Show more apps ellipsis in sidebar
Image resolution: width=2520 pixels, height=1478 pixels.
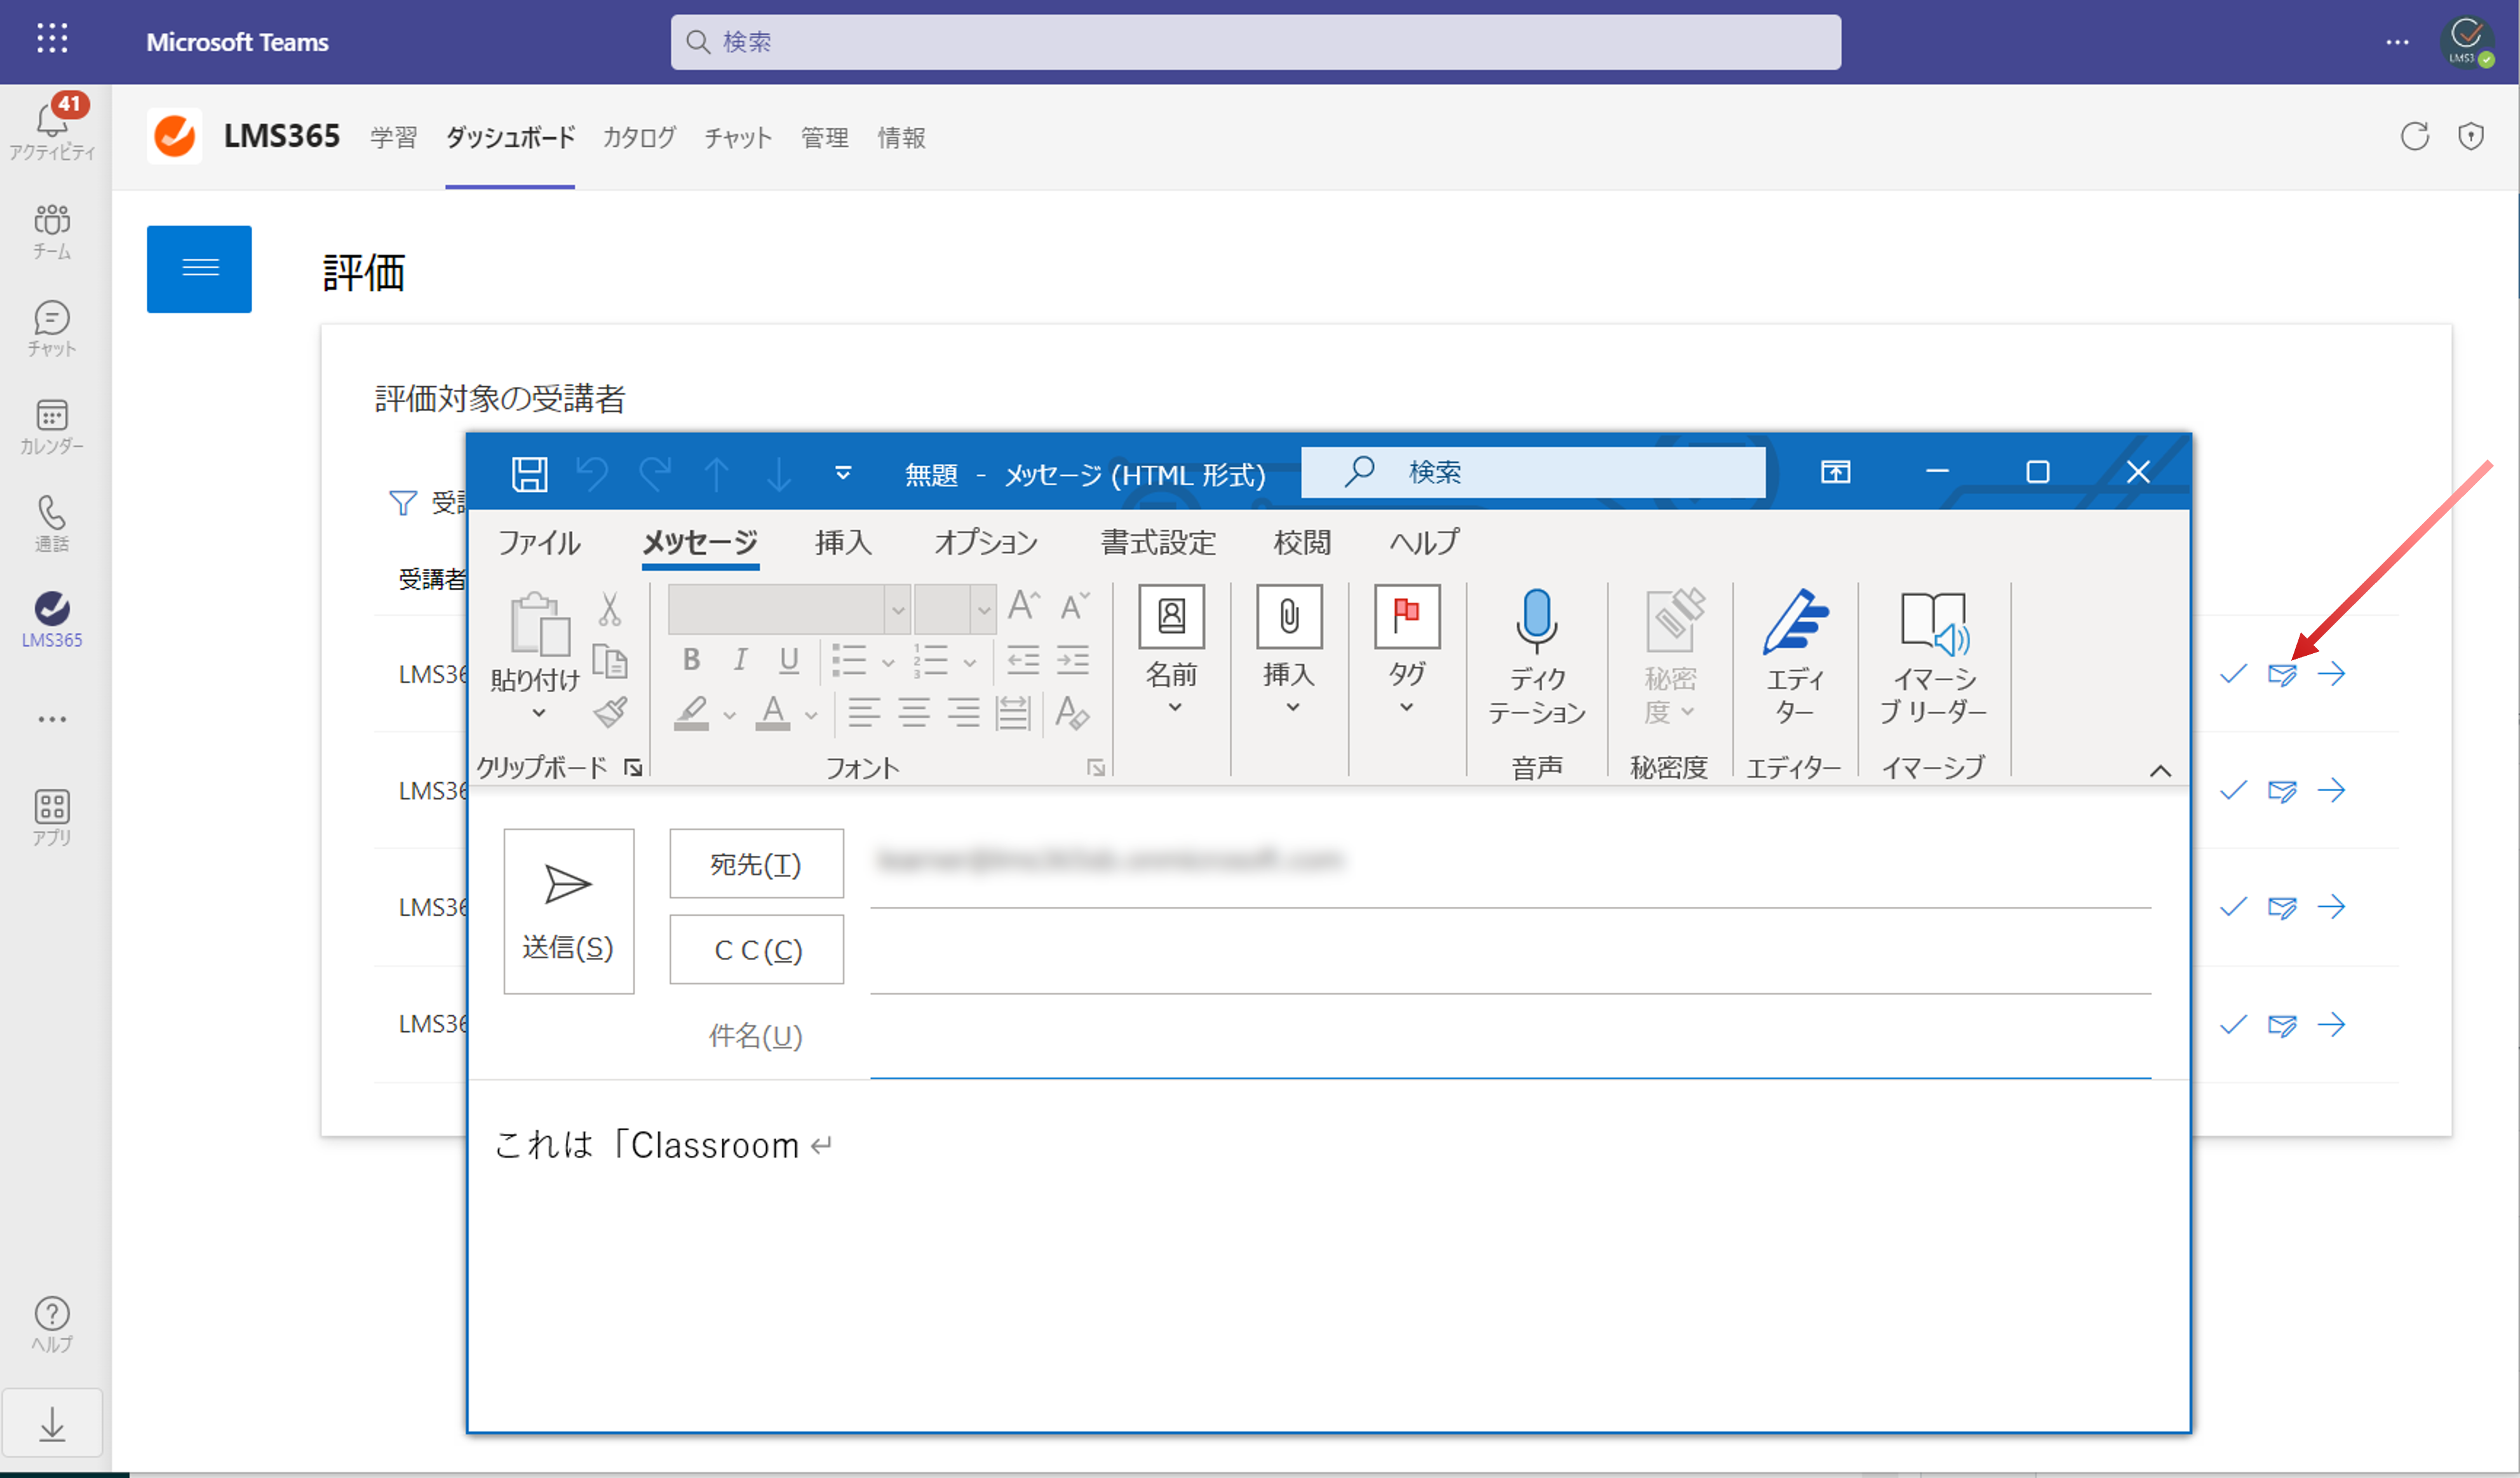tap(52, 719)
